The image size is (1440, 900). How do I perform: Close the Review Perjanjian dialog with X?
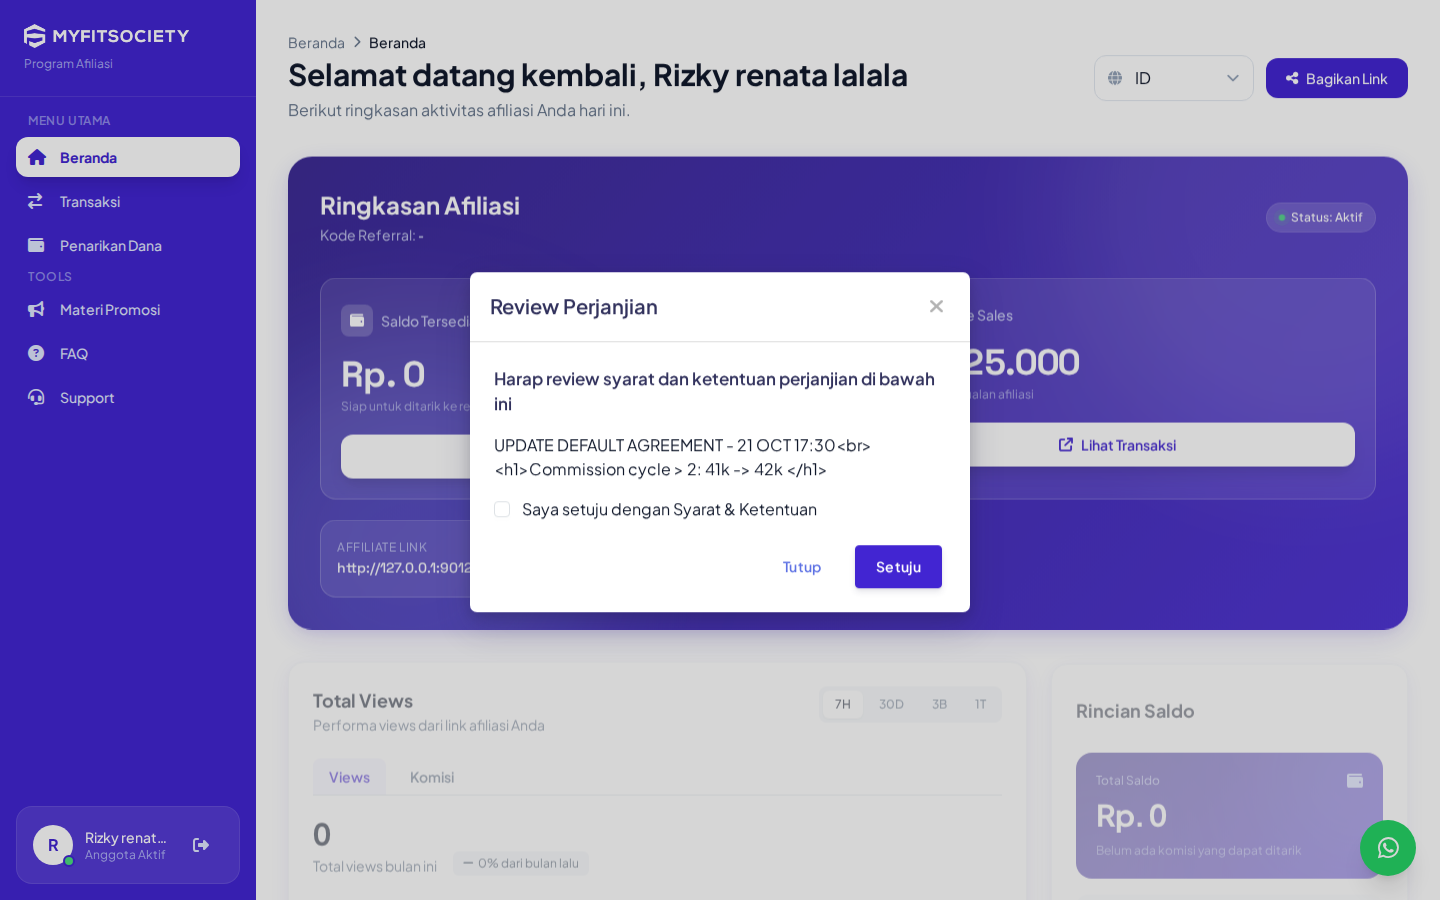point(936,306)
